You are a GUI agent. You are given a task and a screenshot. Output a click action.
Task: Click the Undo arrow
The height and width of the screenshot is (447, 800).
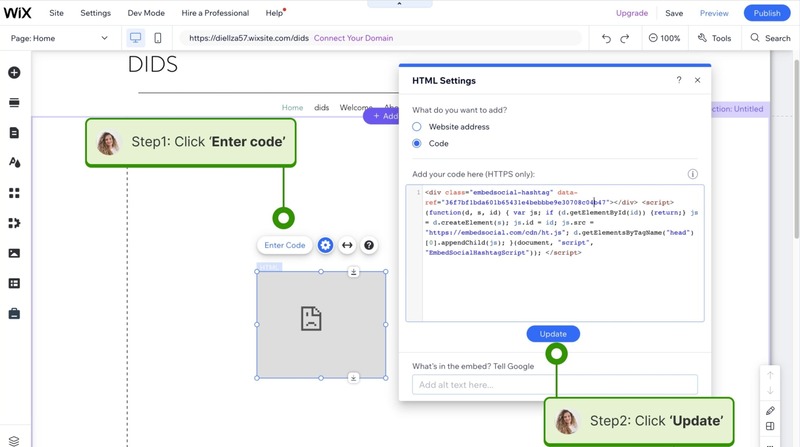point(606,38)
